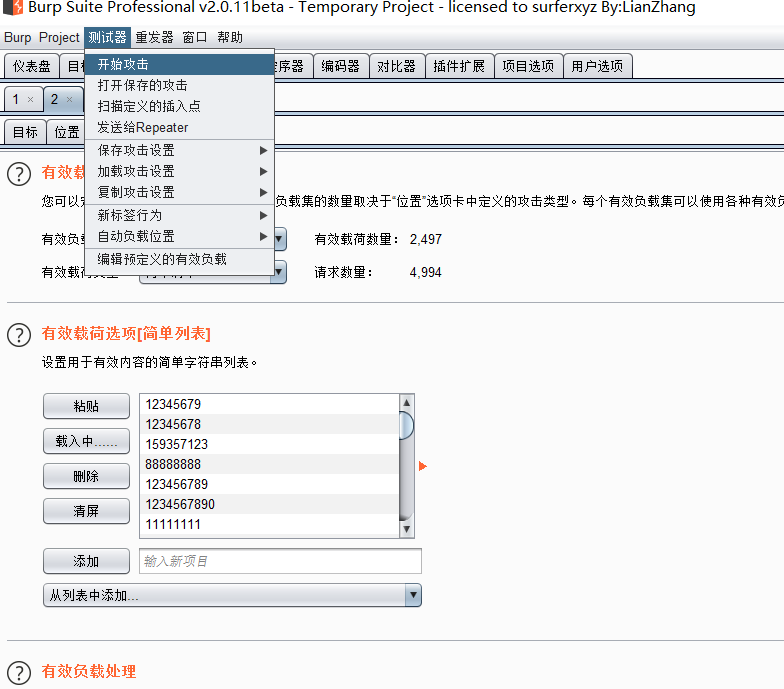Switch to the 用户选项 tab

tap(597, 66)
